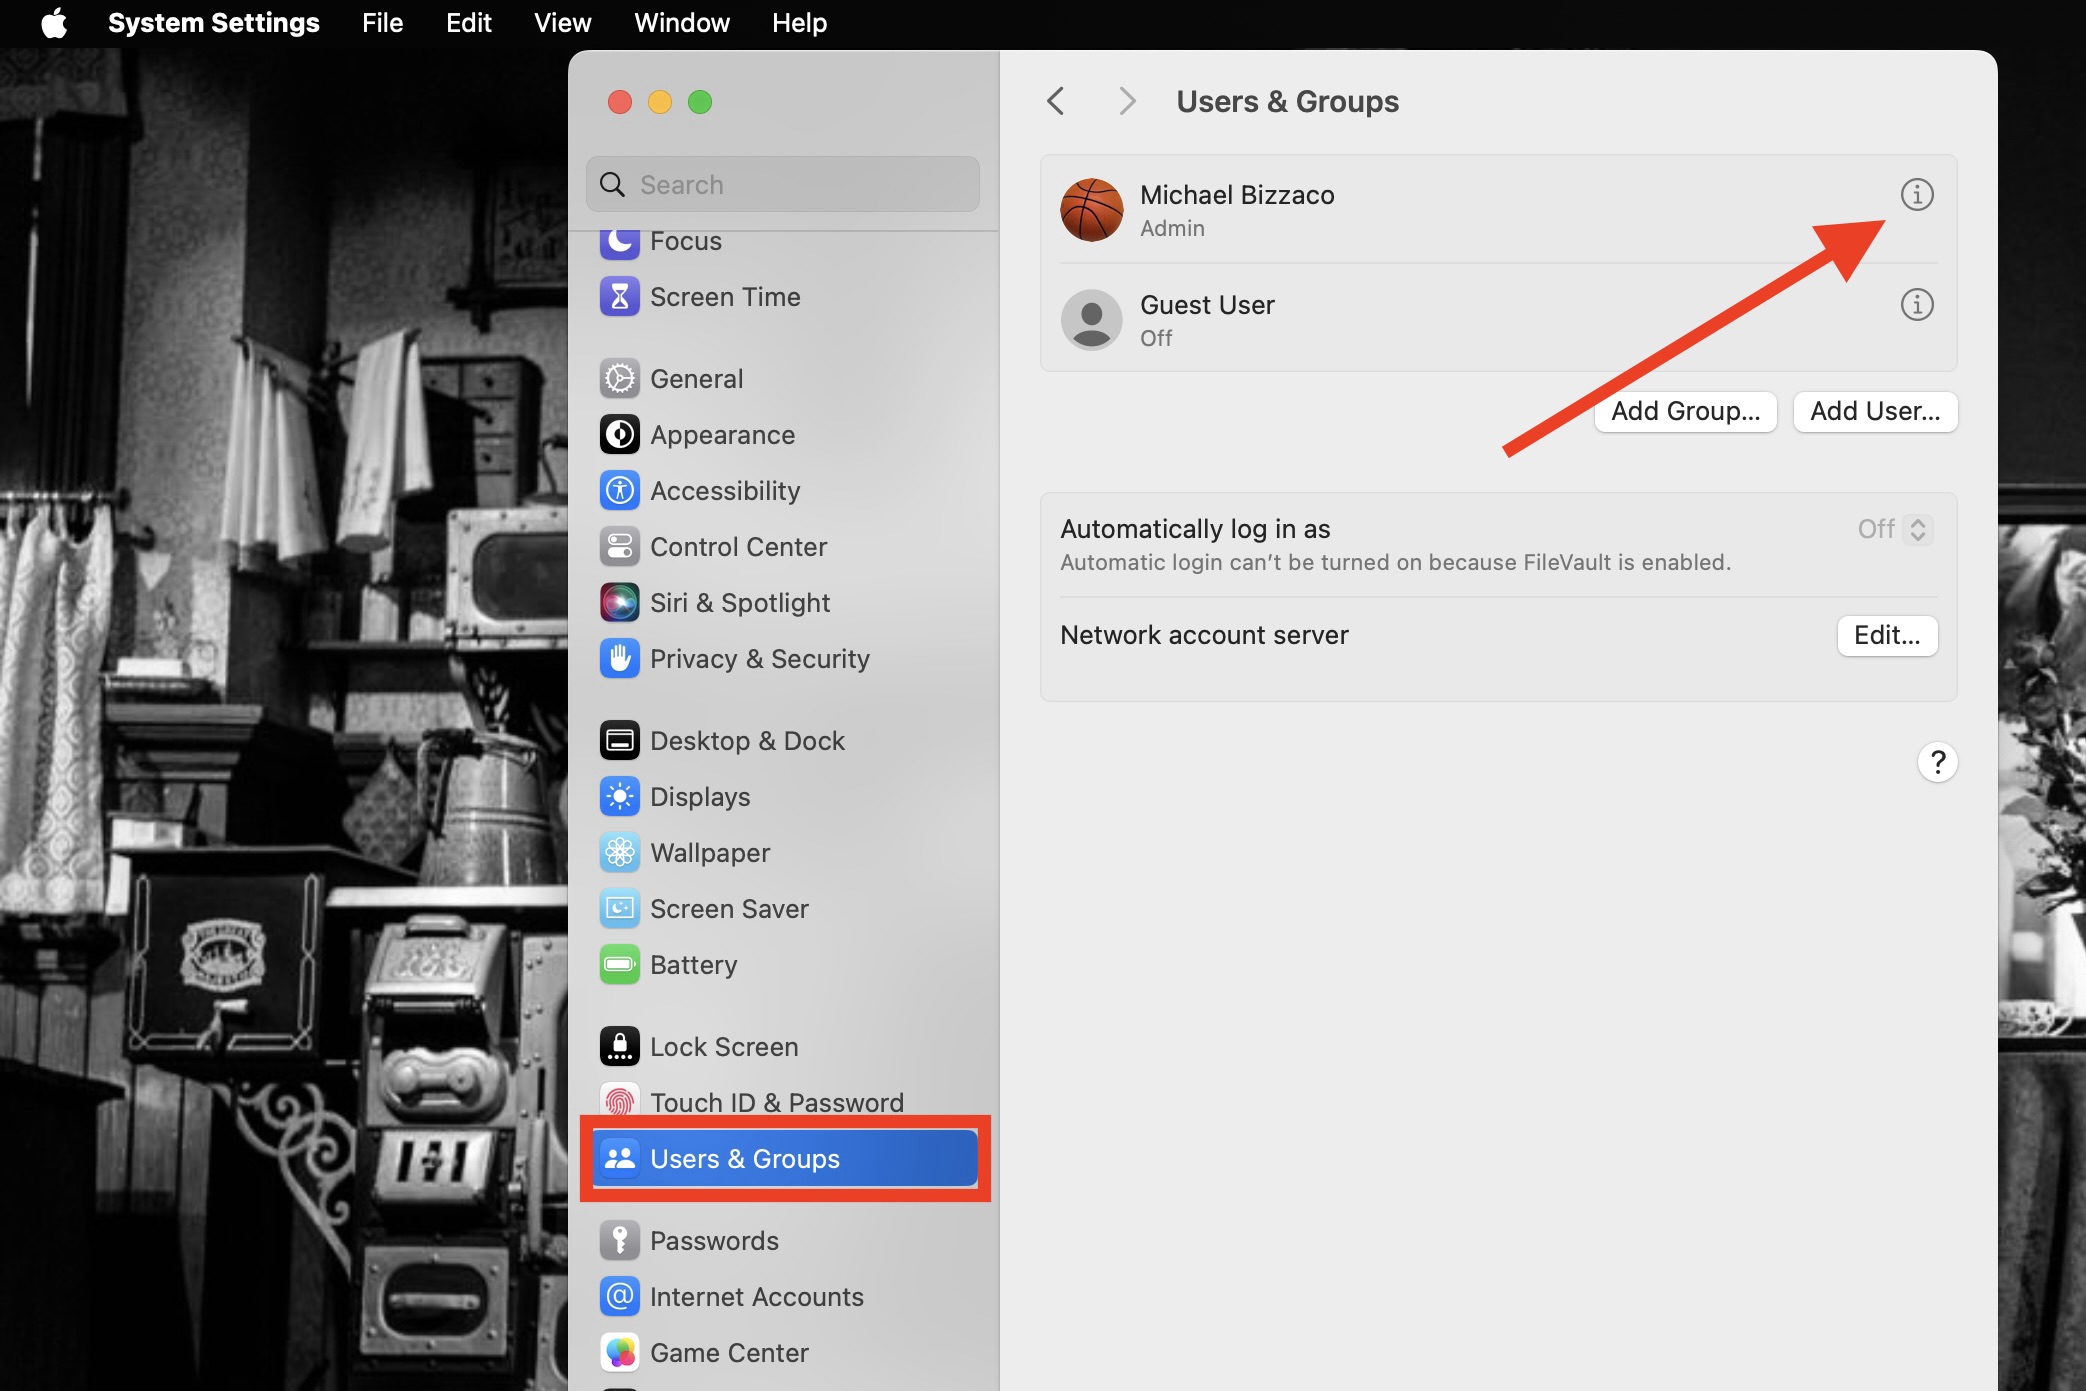Screen dimensions: 2086x1391
Task: Open the Displays sun icon
Action: tap(619, 797)
